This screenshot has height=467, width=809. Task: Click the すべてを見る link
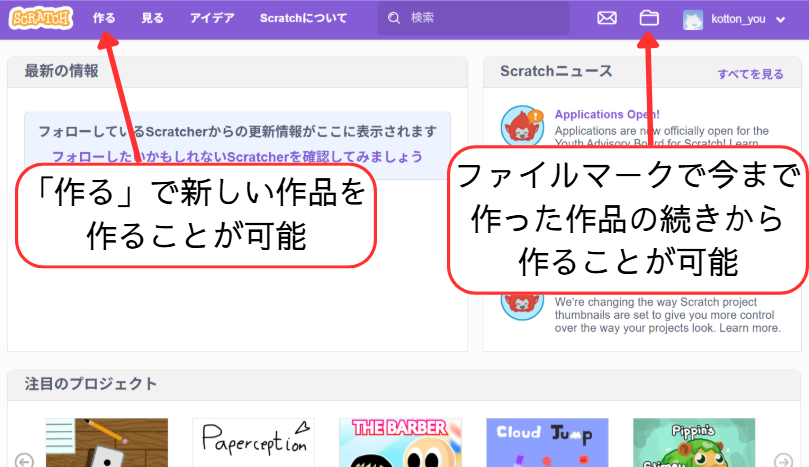(x=750, y=74)
